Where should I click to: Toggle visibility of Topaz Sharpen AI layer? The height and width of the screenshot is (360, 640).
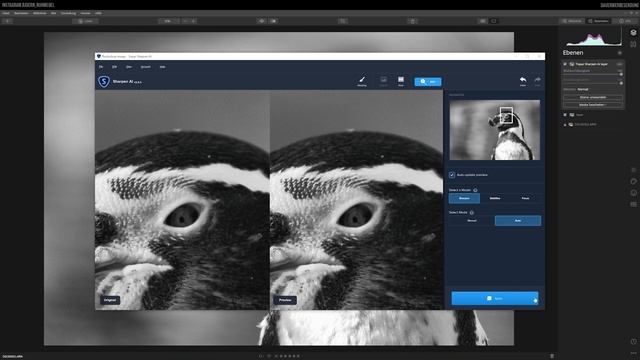coord(565,64)
